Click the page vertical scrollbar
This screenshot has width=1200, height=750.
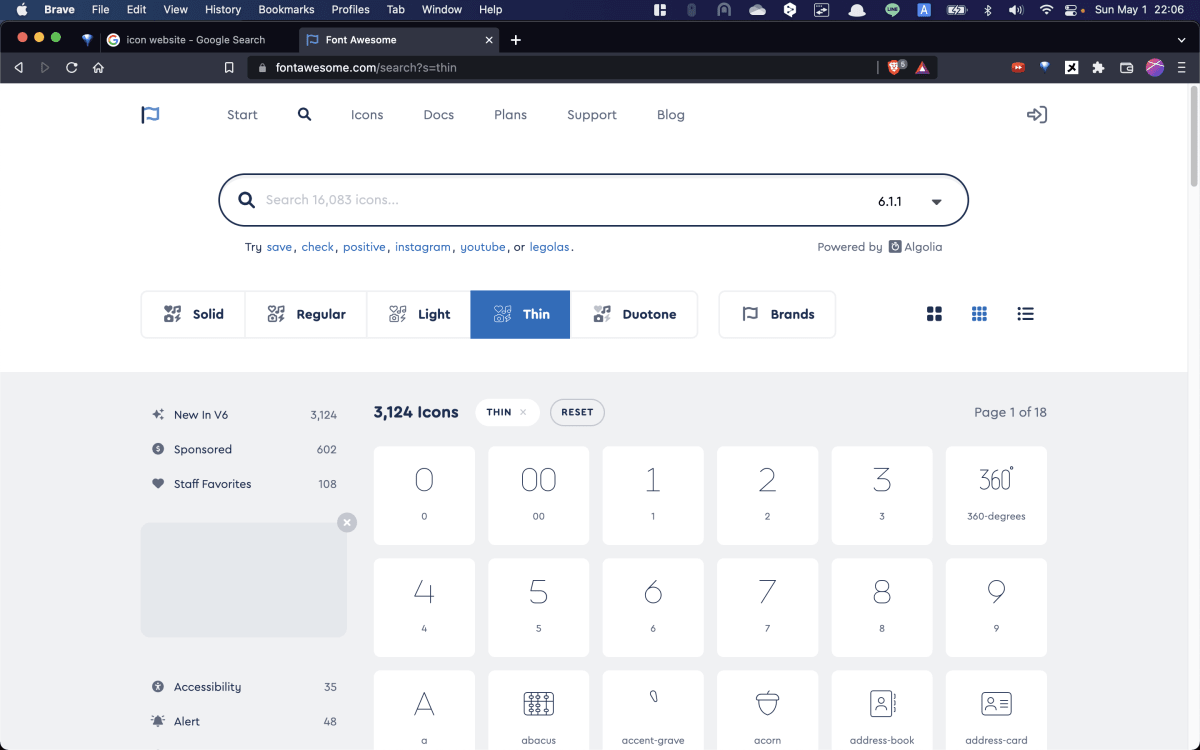[x=1193, y=135]
